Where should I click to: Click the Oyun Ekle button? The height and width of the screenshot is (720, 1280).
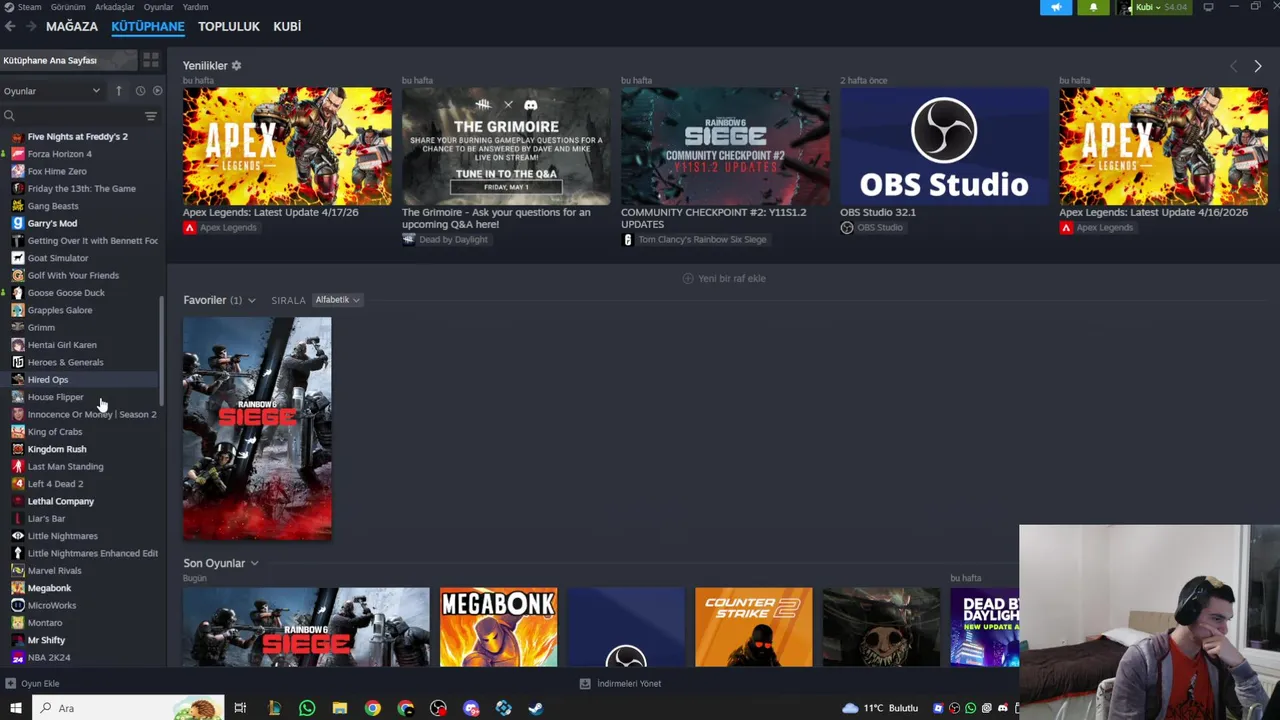click(33, 684)
